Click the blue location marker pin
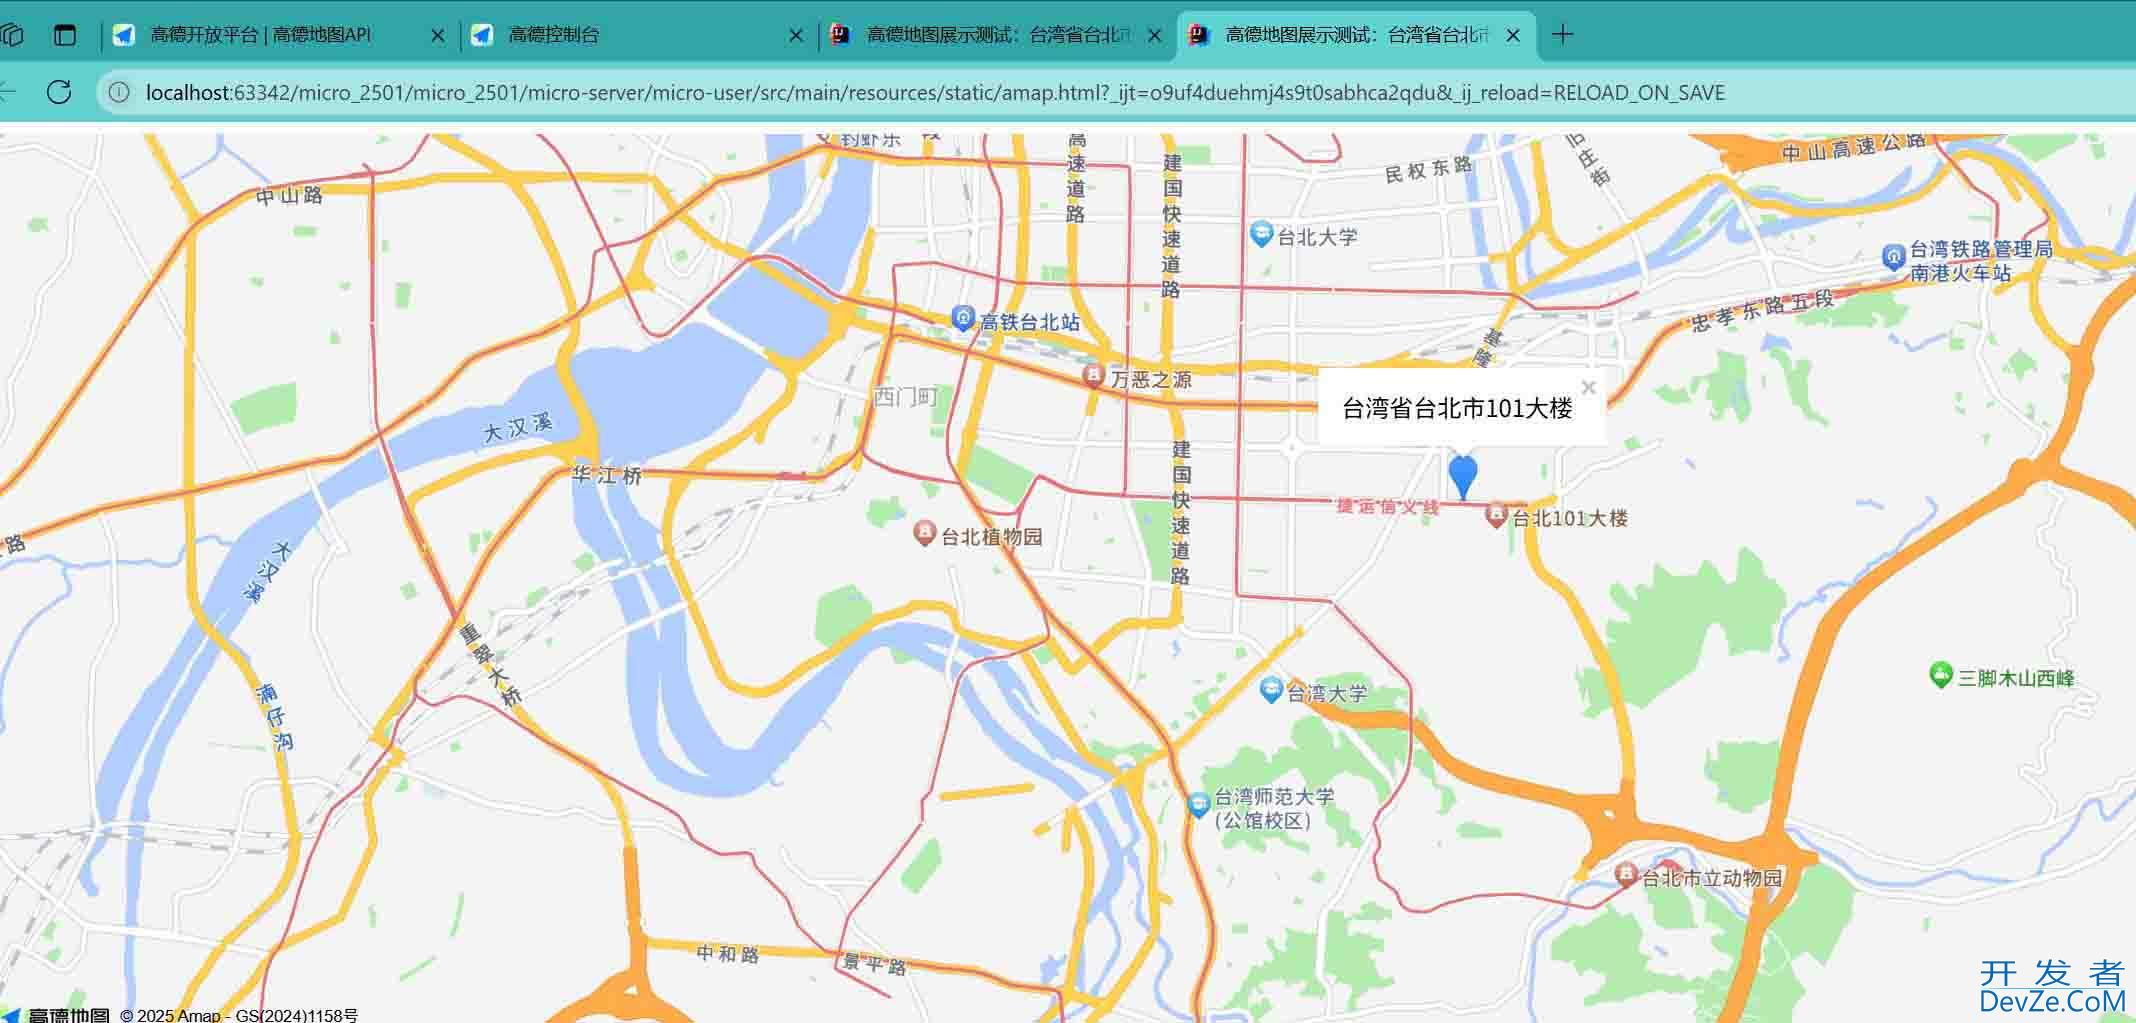Screen dimensions: 2136x1023 click(1463, 476)
